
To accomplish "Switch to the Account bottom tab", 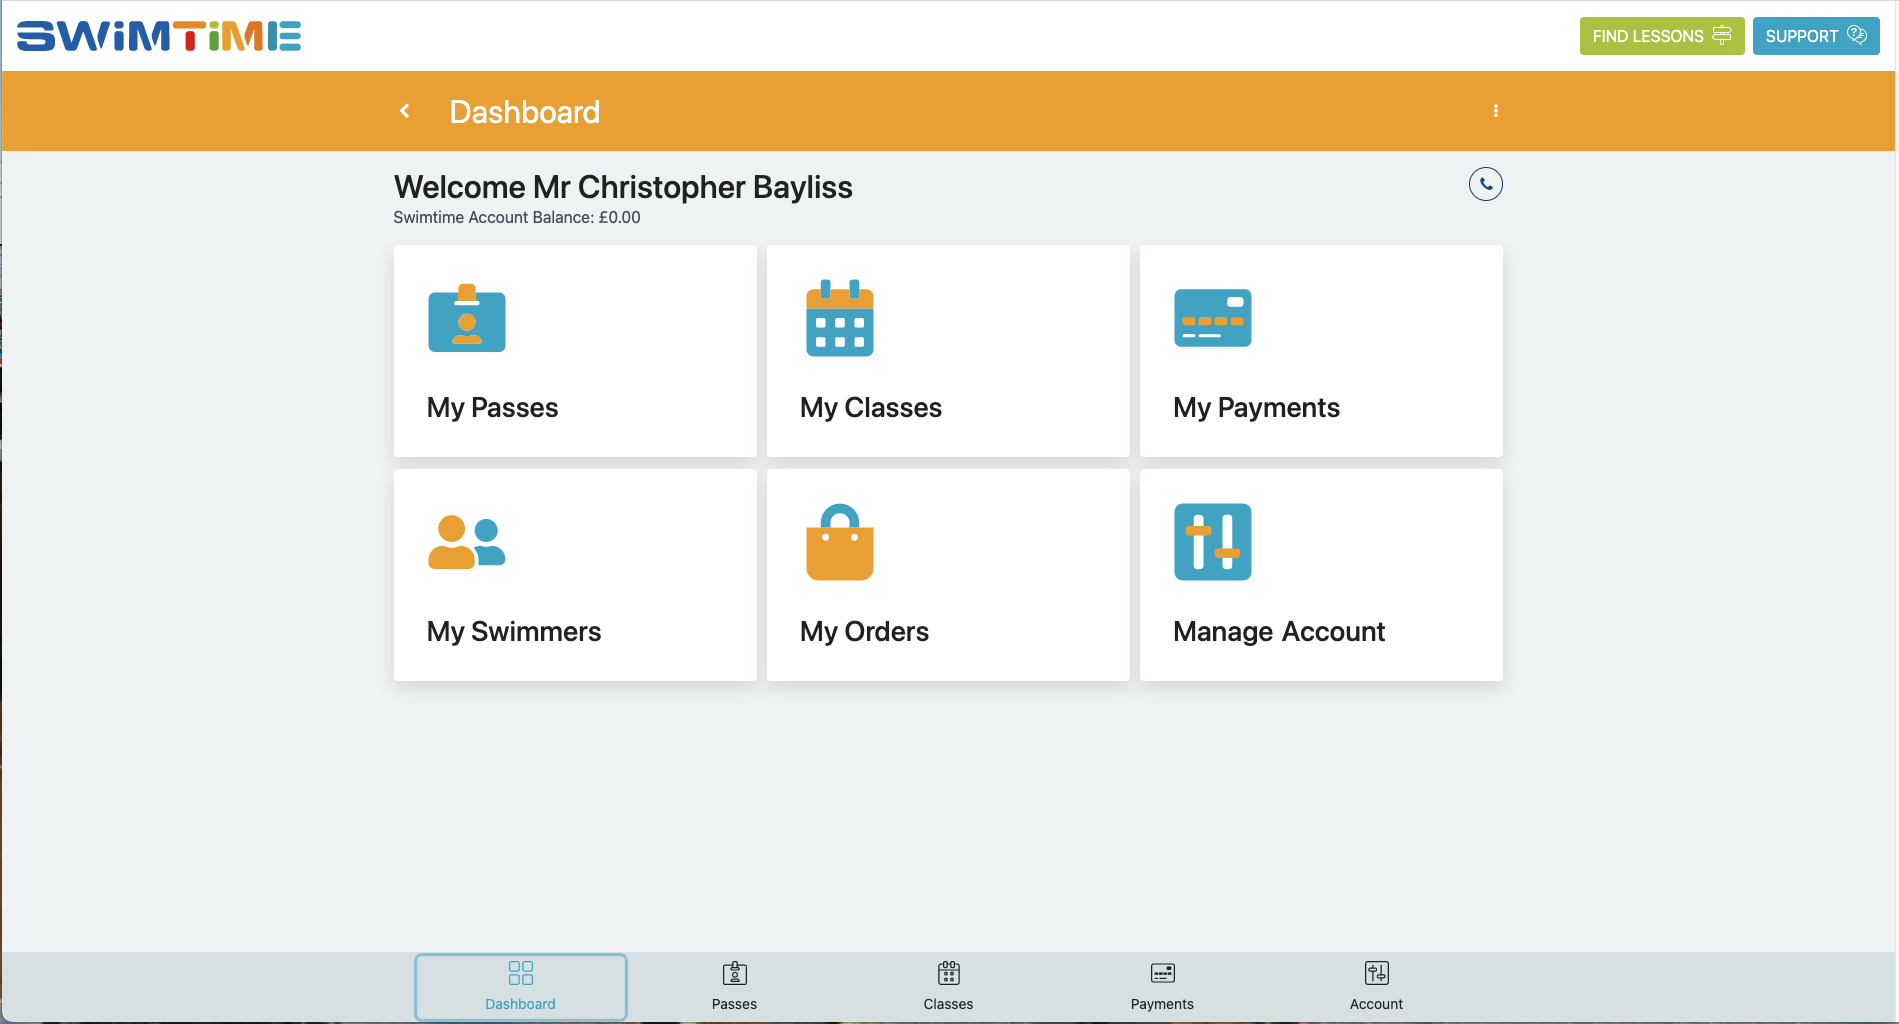I will click(x=1376, y=987).
